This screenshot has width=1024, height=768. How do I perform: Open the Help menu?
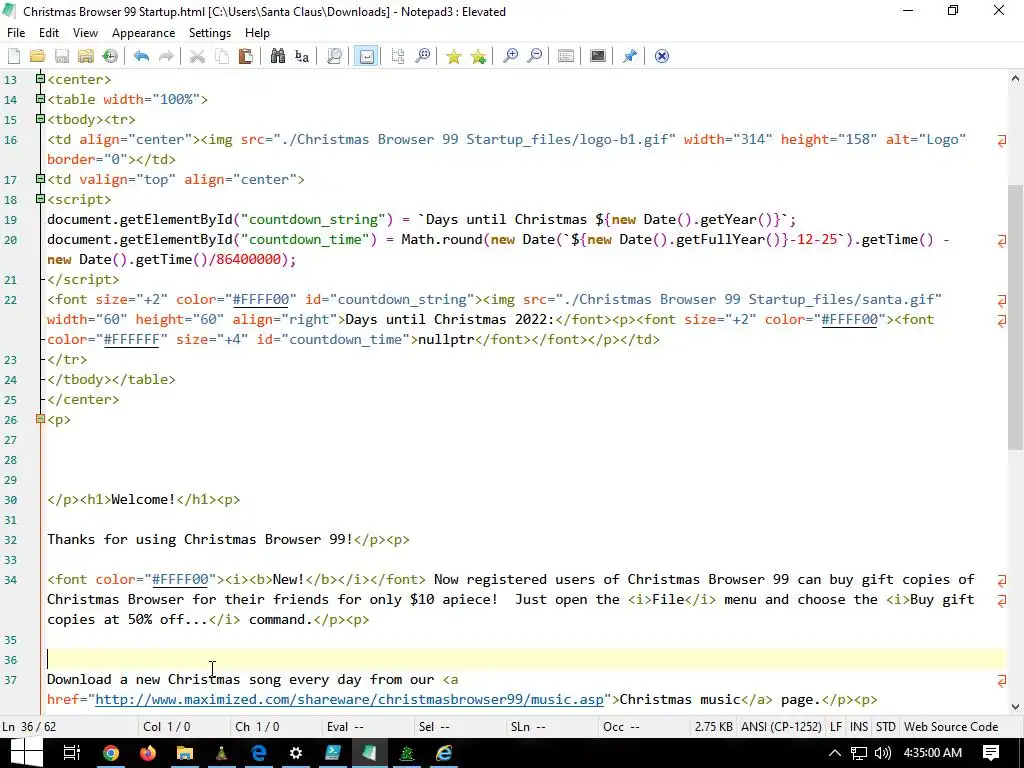[x=257, y=33]
